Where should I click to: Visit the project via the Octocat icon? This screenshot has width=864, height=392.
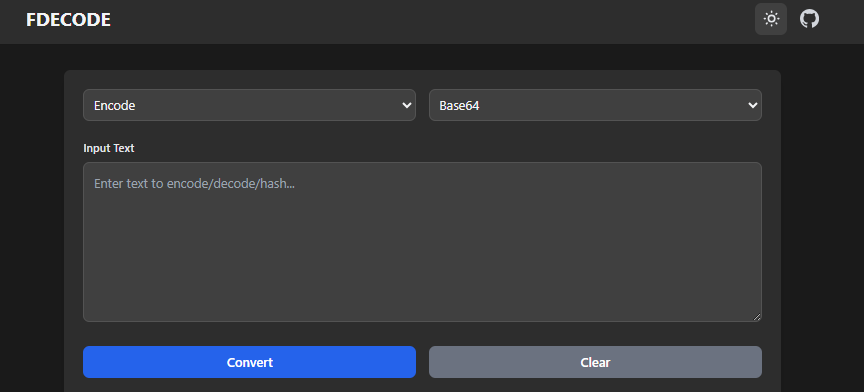809,19
